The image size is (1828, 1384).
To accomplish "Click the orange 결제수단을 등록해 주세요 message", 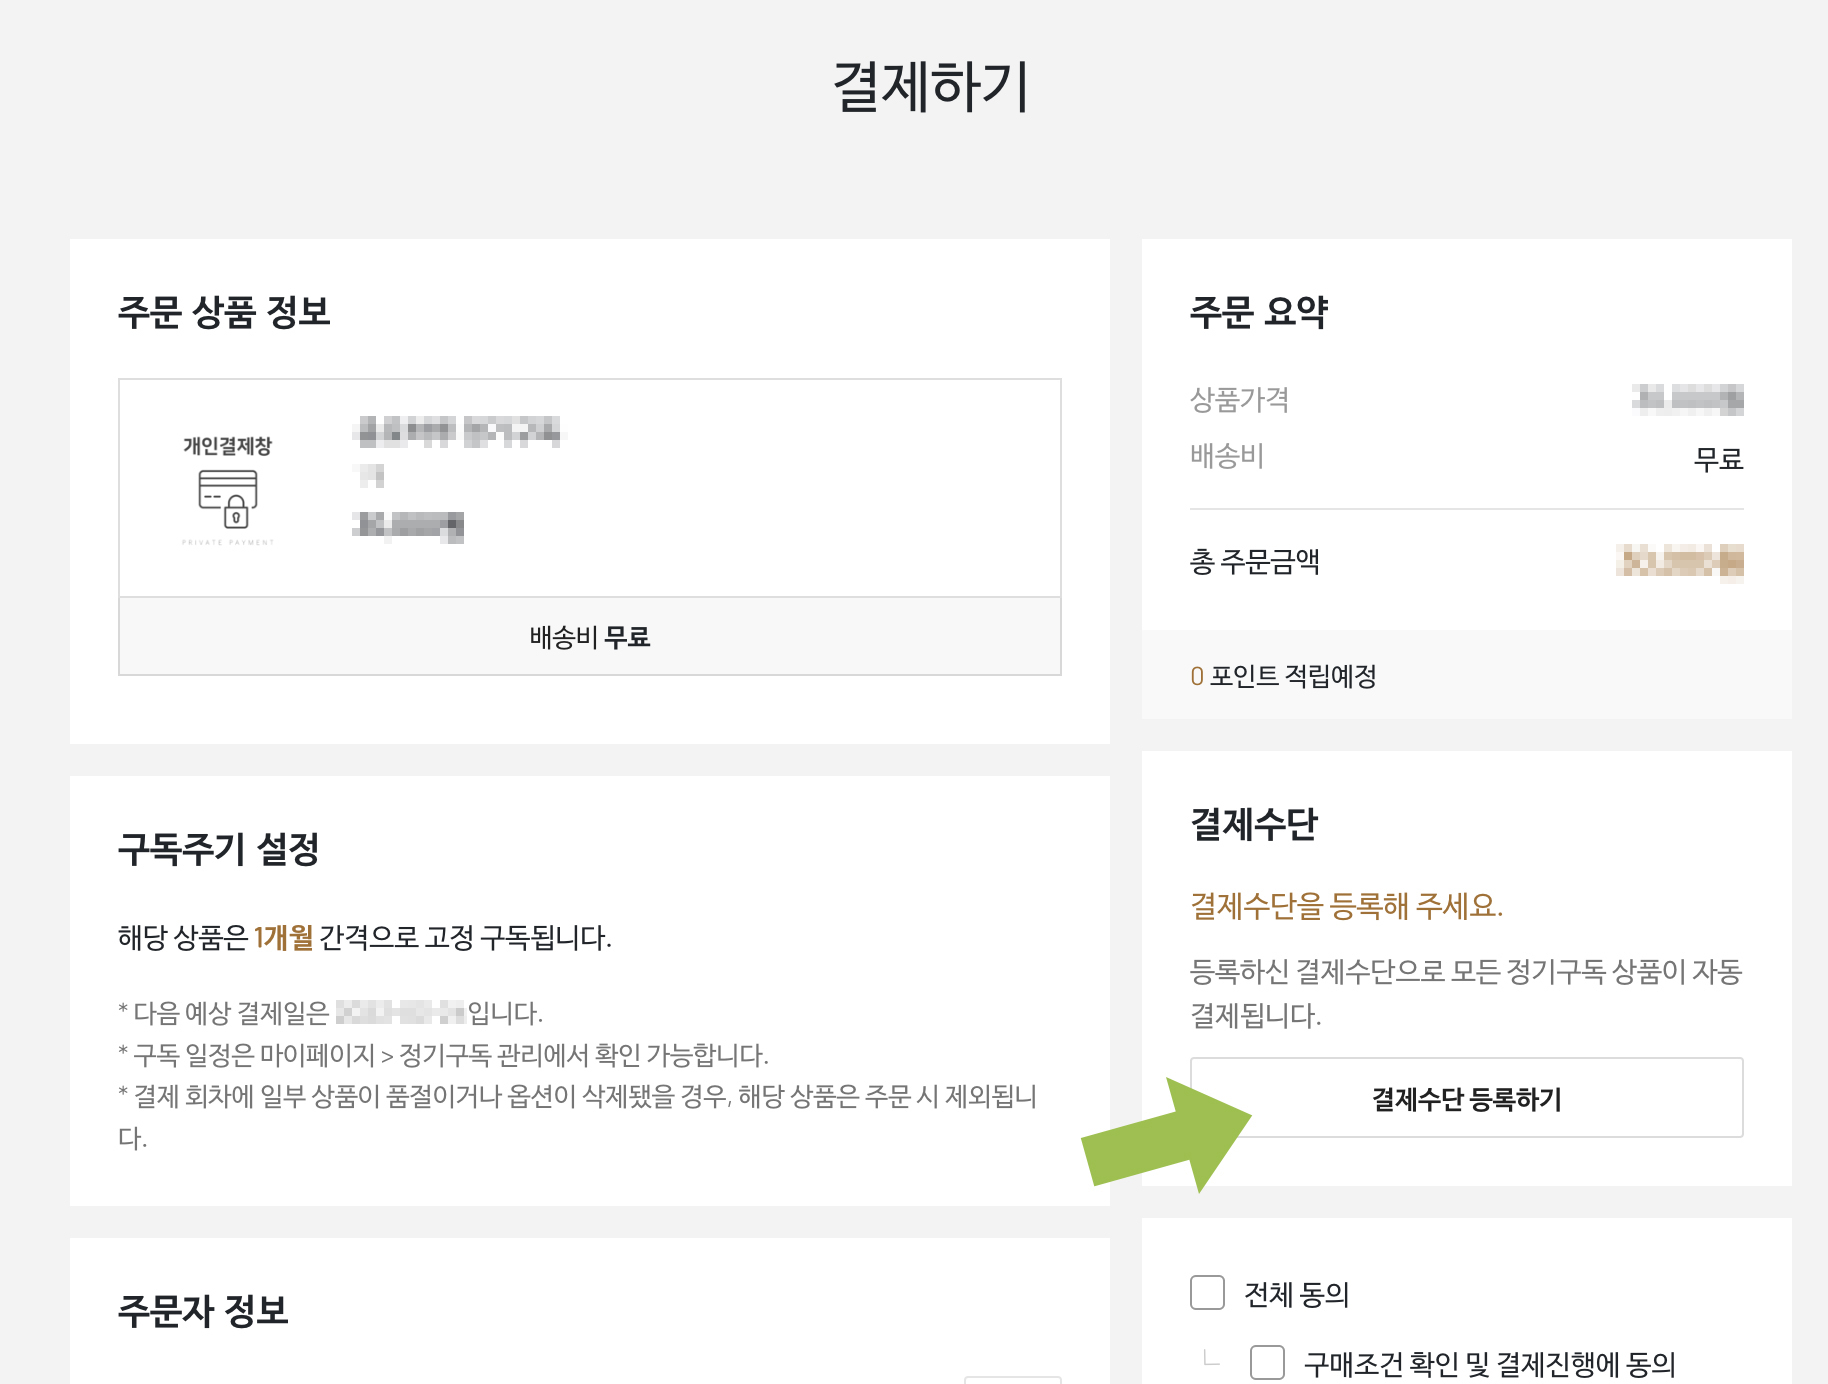I will pos(1346,906).
